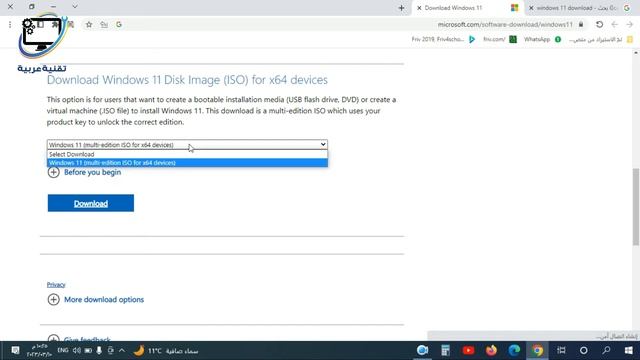Show hidden system tray icons chevron

point(122,351)
